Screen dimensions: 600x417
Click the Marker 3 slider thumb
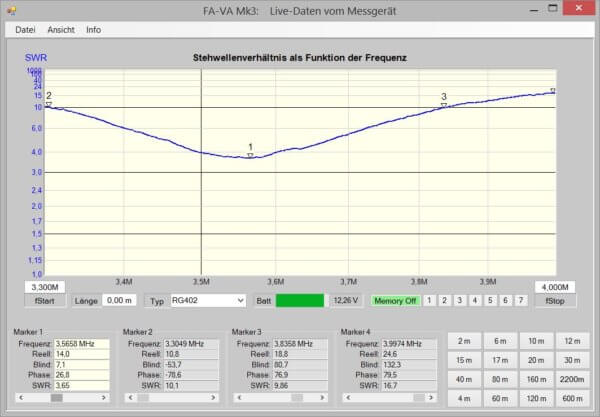[x=297, y=398]
